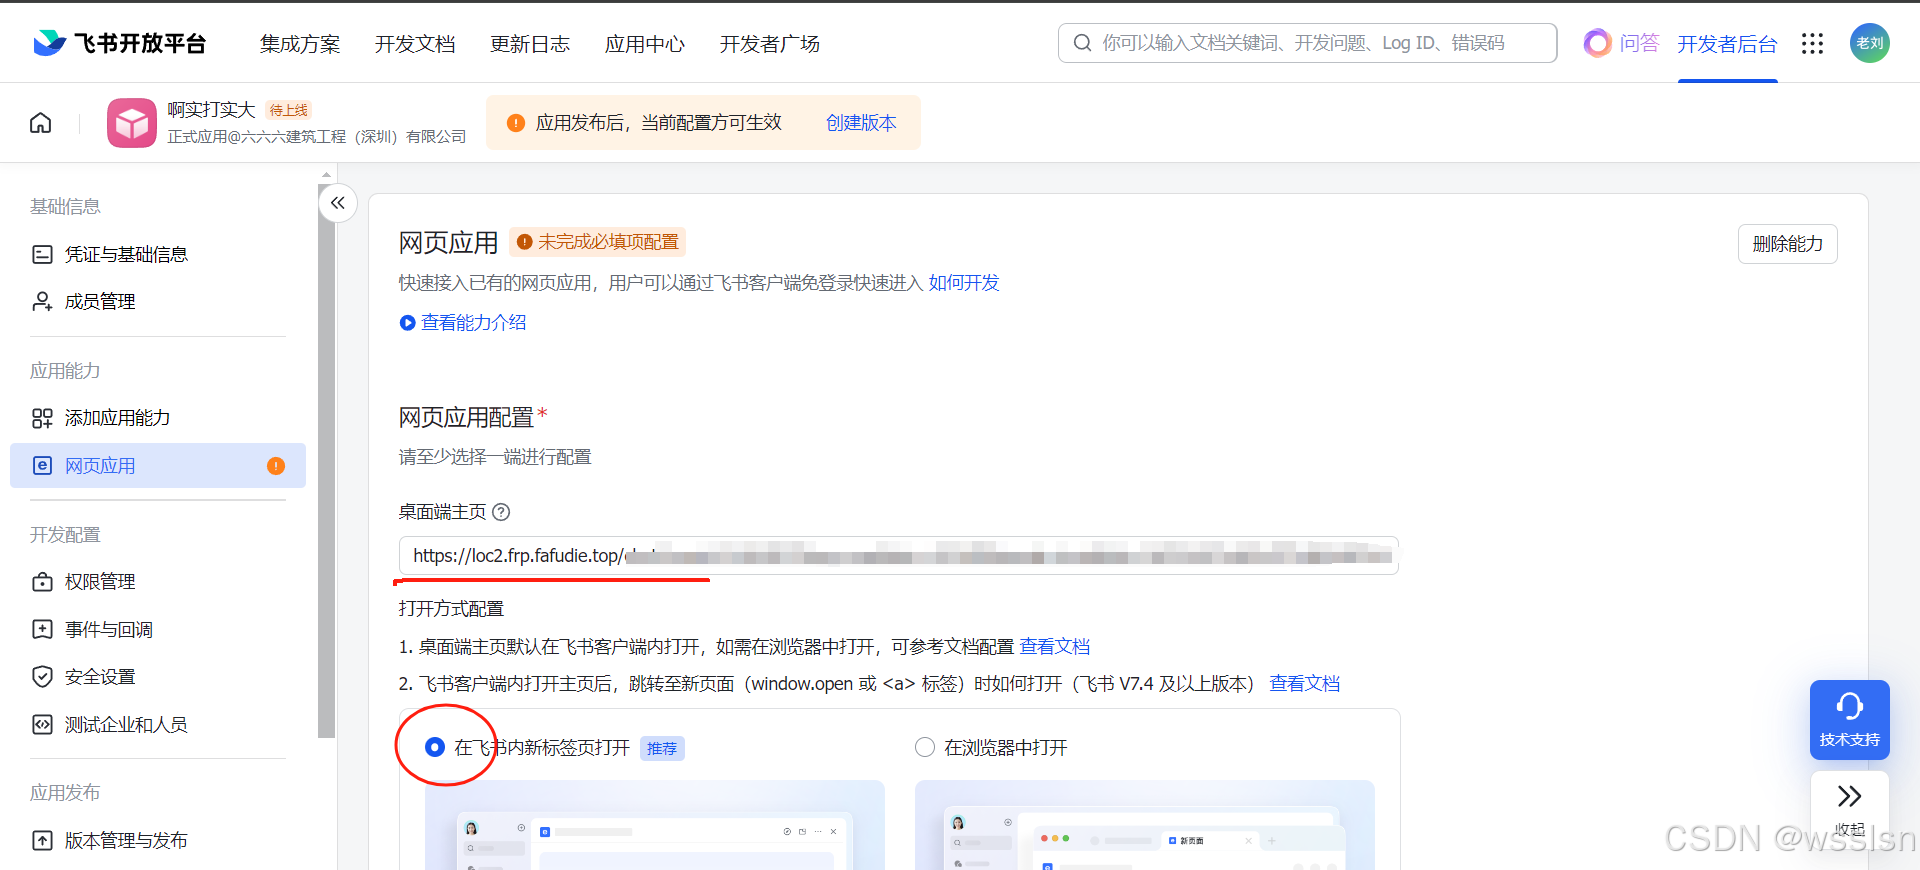The width and height of the screenshot is (1920, 870).
Task: Click the desktop homepage URL field
Action: pos(898,556)
